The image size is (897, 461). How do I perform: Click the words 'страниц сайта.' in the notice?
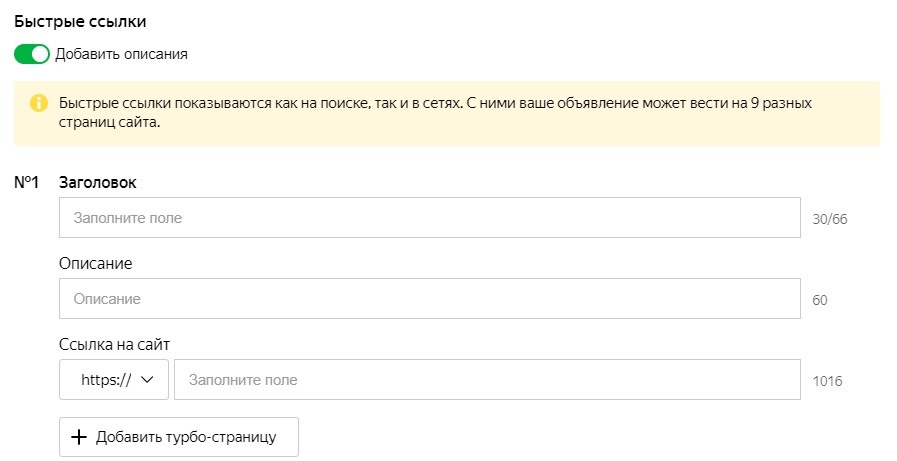109,123
